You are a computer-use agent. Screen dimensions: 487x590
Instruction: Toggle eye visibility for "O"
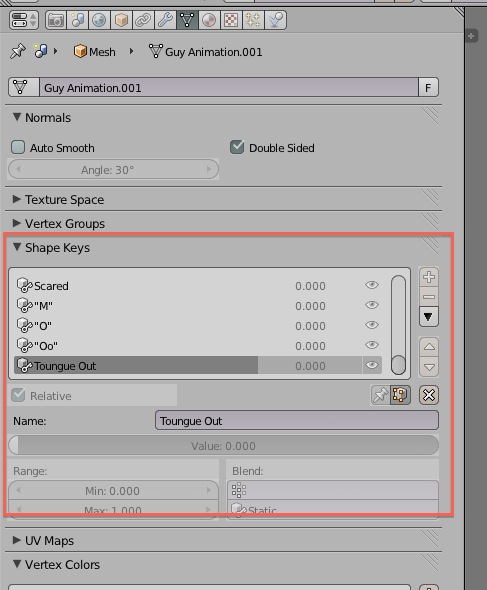[372, 325]
